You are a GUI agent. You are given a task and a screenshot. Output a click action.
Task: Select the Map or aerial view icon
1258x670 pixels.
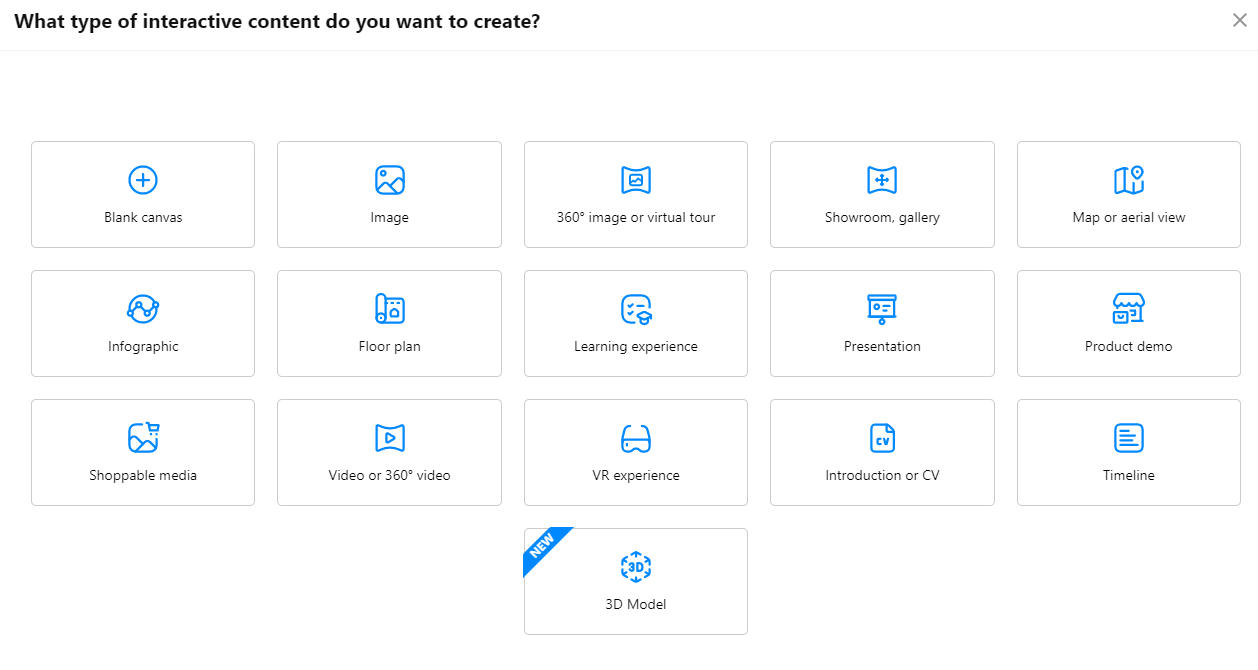(1128, 180)
